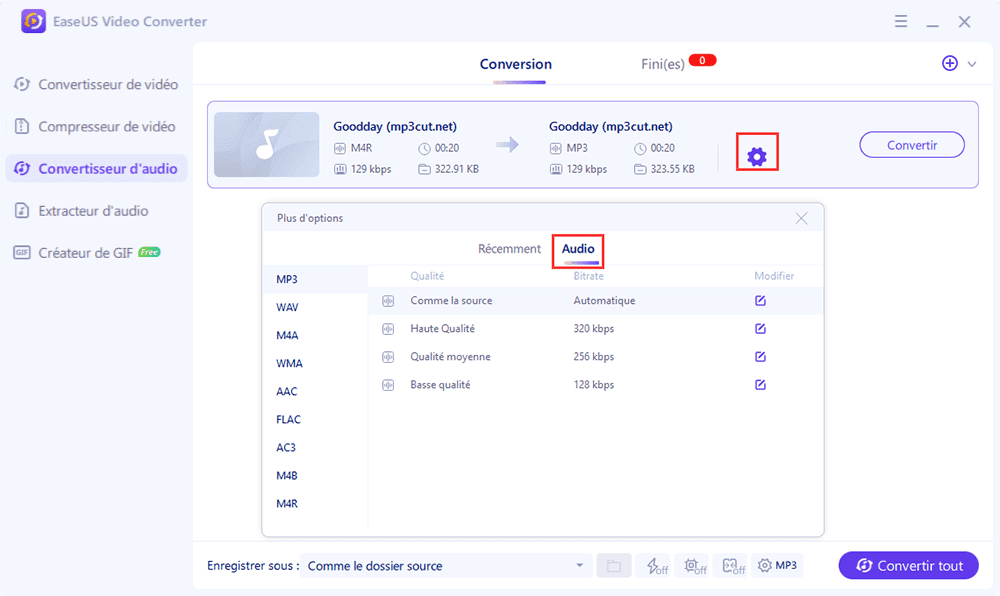Expand the arrow next to add button
The height and width of the screenshot is (596, 1000).
coord(972,64)
